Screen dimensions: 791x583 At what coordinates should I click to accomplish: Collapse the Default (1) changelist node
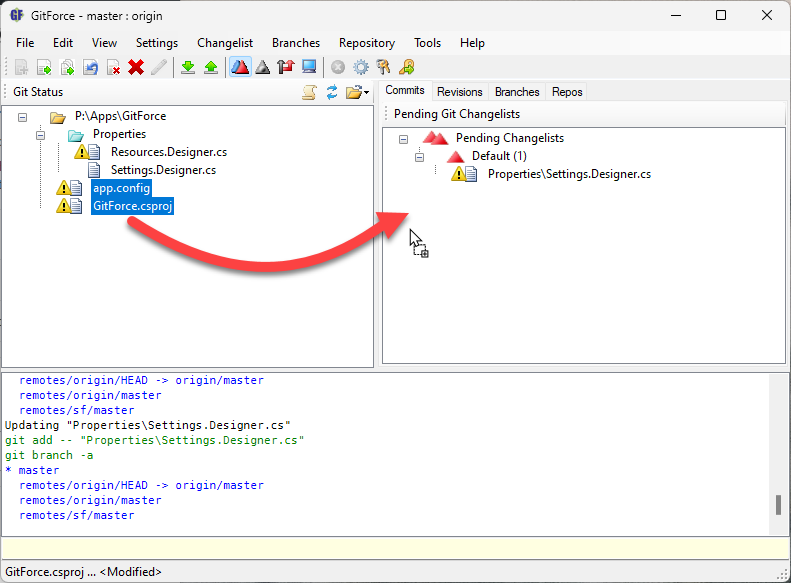(420, 157)
